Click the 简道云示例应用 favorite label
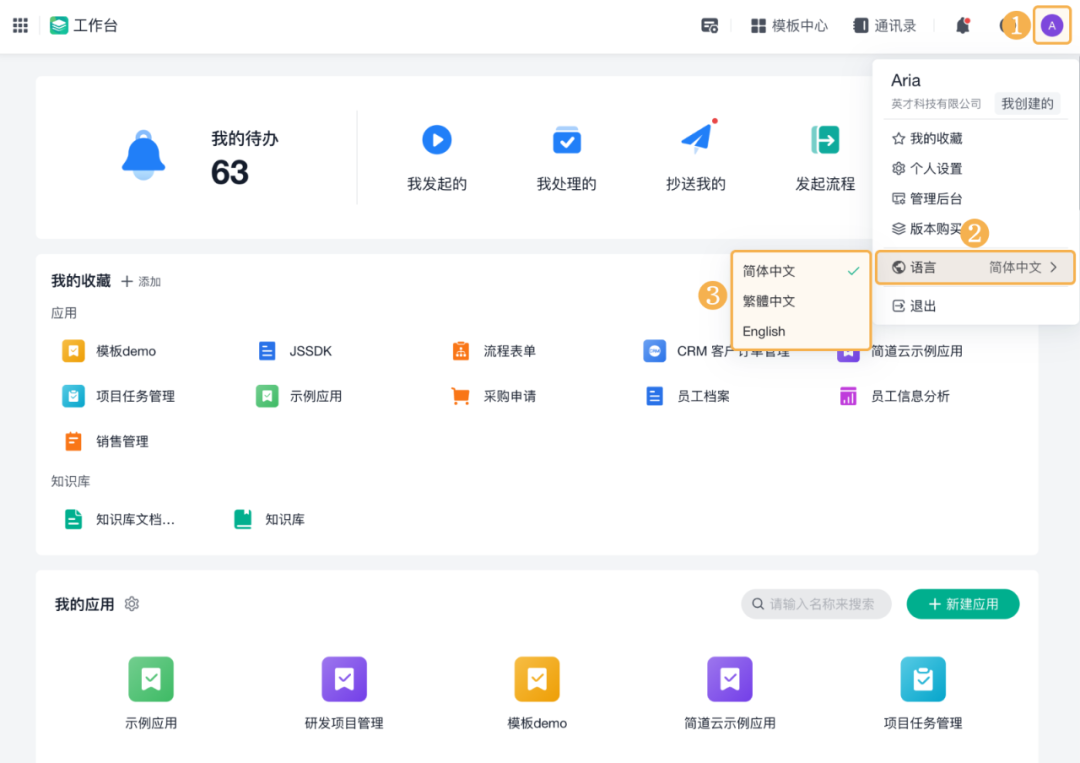The width and height of the screenshot is (1080, 763). pos(917,351)
